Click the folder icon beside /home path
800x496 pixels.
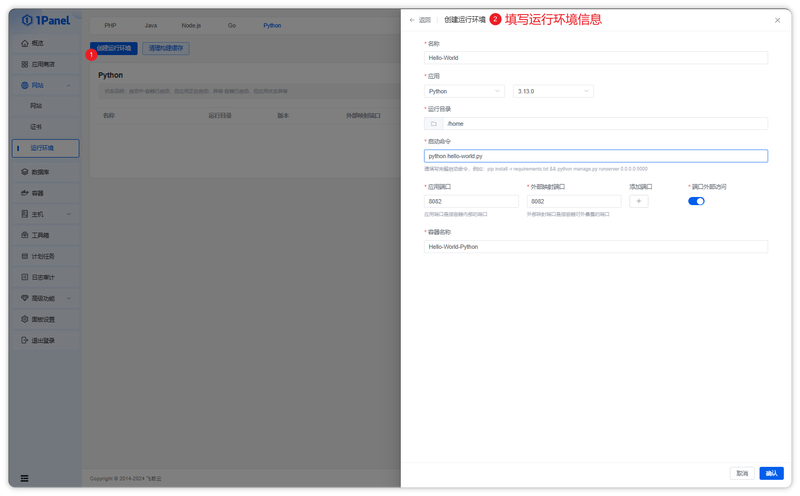pos(434,123)
